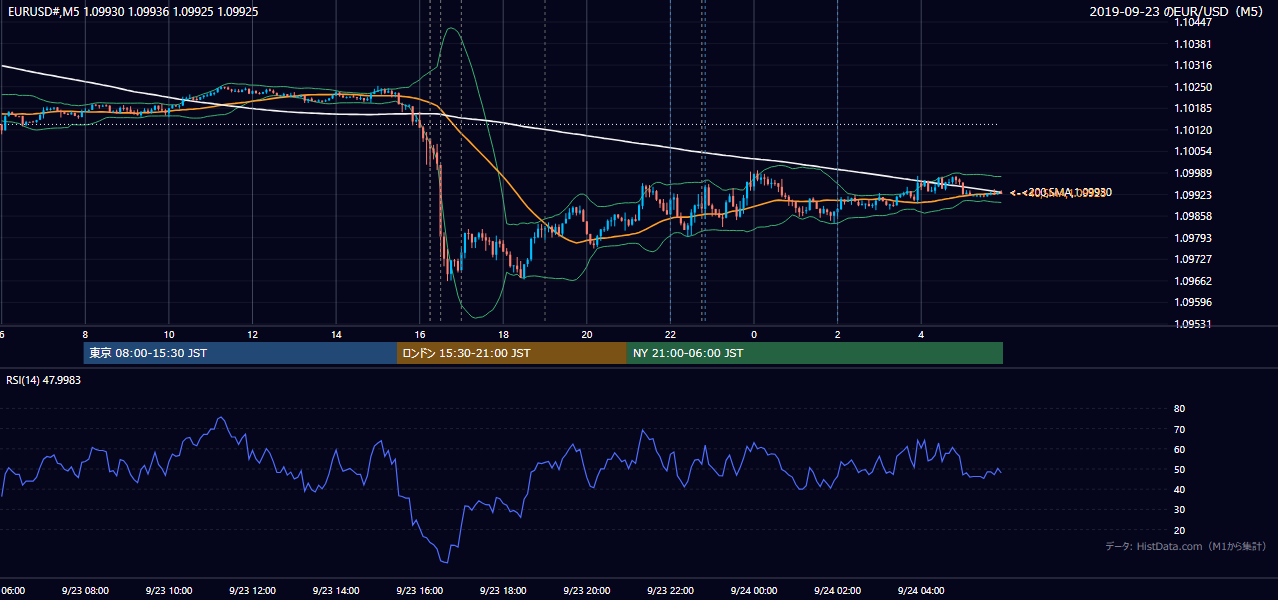Click the データ: HistData.com source credit
Image resolution: width=1278 pixels, height=600 pixels.
[1186, 546]
